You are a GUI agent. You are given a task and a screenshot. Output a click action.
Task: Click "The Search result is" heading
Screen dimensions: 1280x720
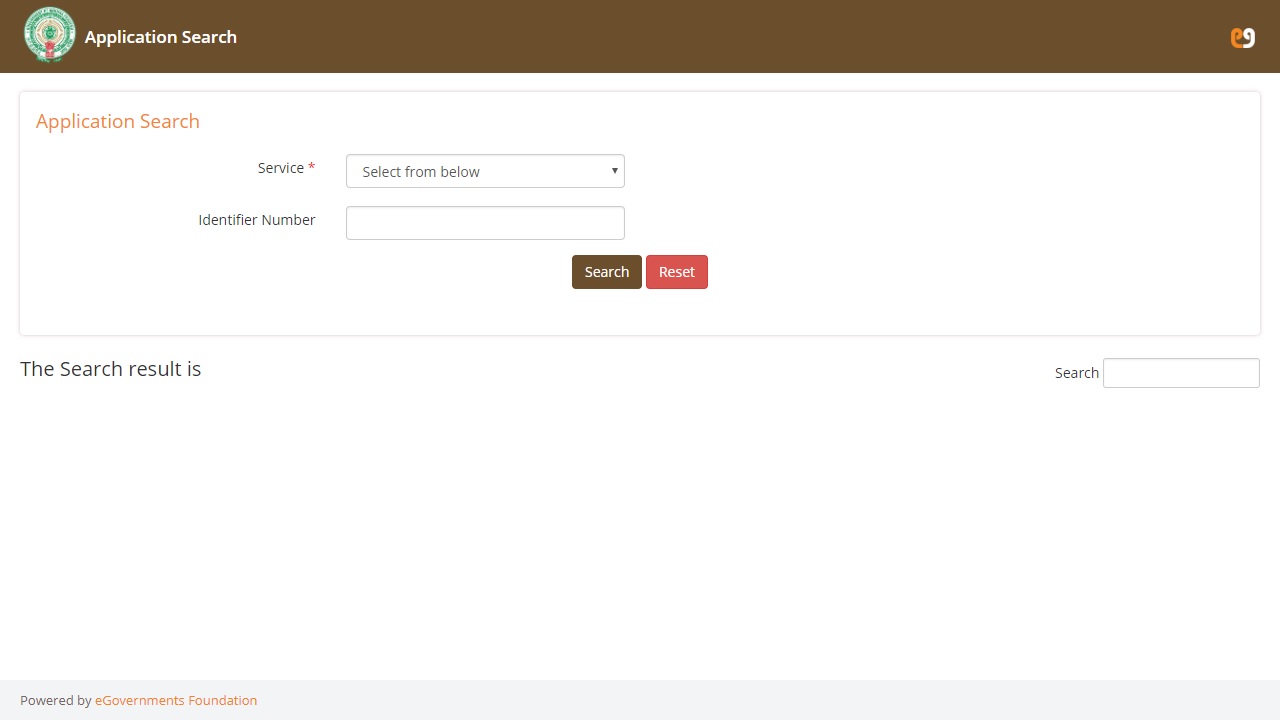click(111, 369)
